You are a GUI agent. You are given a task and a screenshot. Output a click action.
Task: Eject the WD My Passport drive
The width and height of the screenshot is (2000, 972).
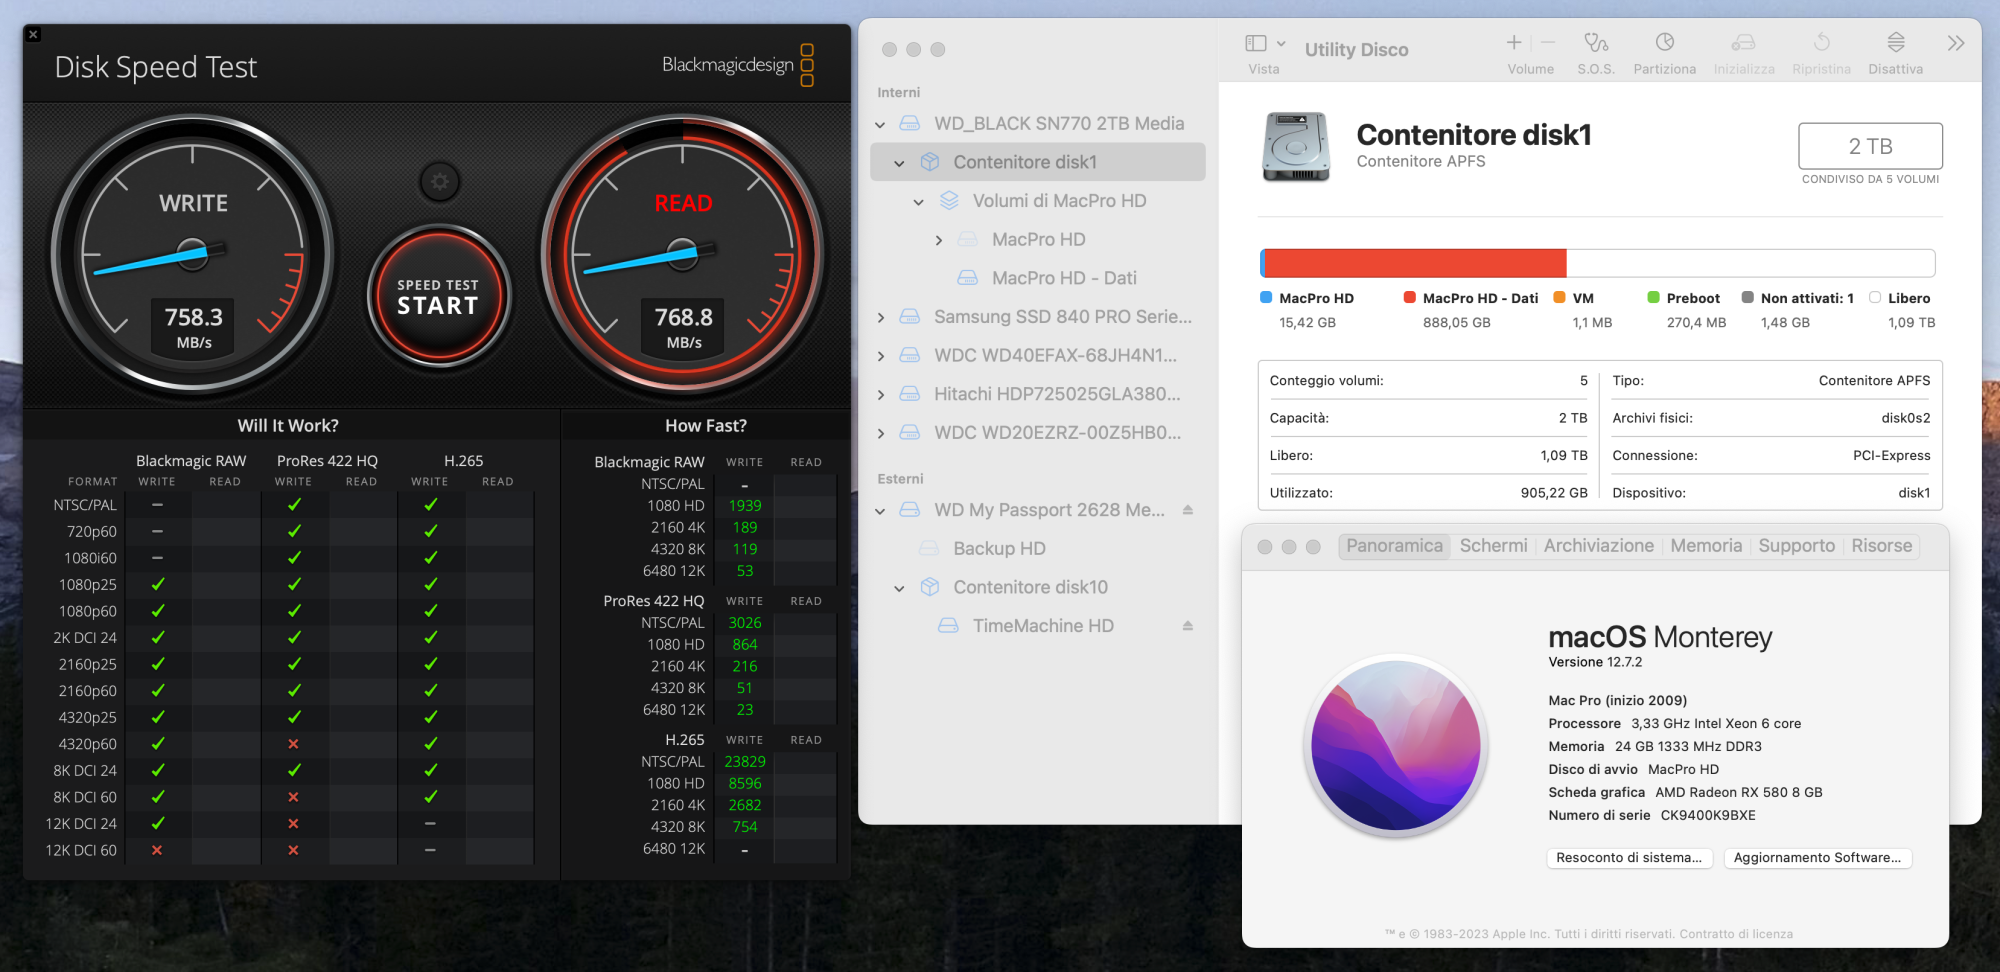click(x=1188, y=510)
